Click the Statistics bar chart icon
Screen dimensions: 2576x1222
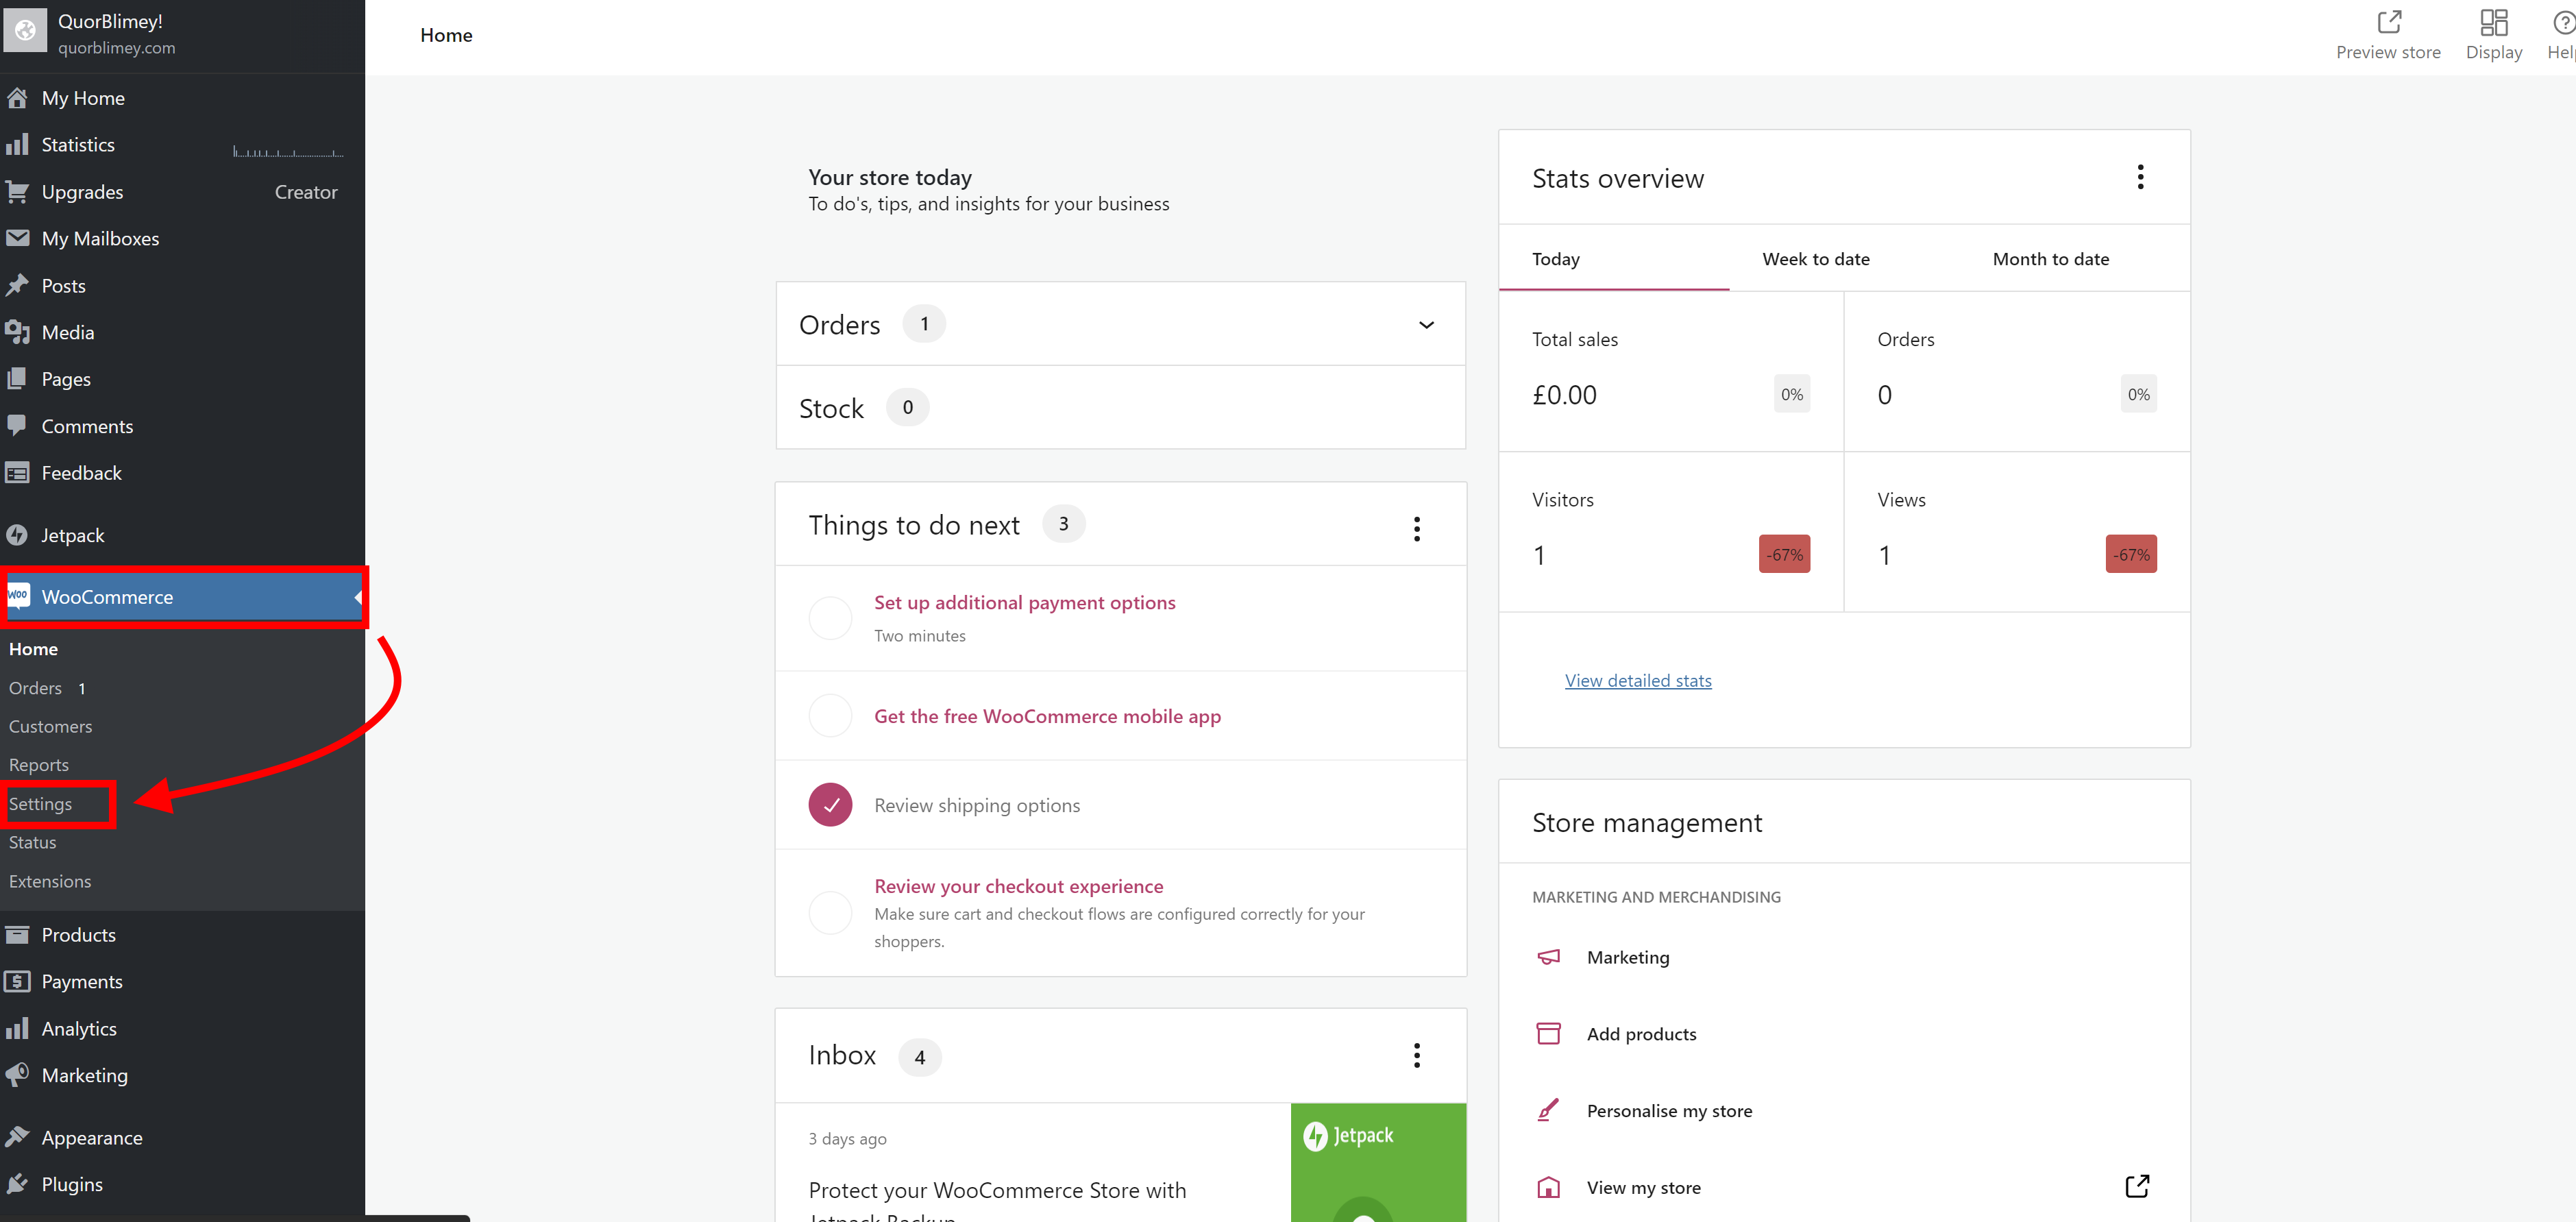(17, 145)
